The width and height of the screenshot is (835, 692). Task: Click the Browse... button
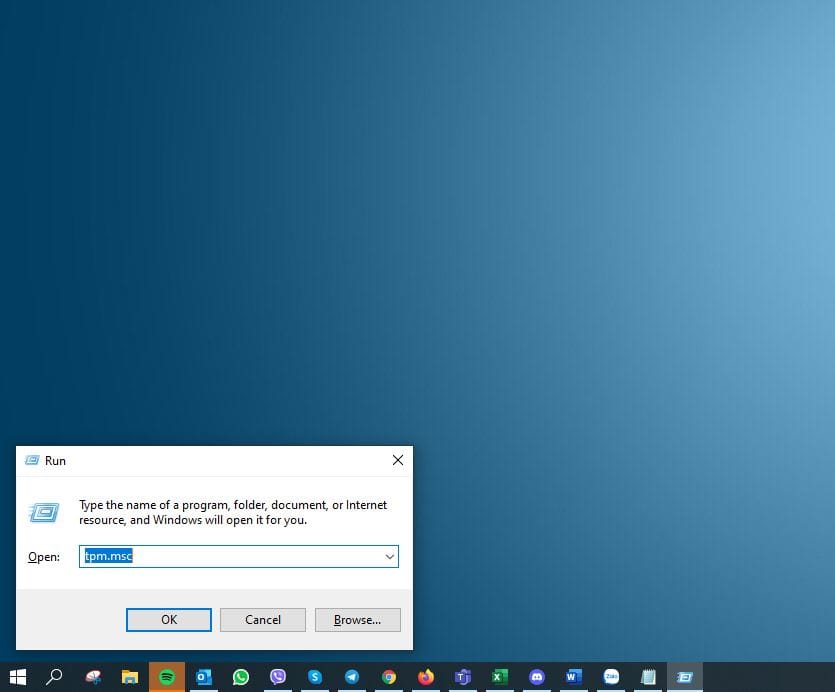tap(357, 620)
